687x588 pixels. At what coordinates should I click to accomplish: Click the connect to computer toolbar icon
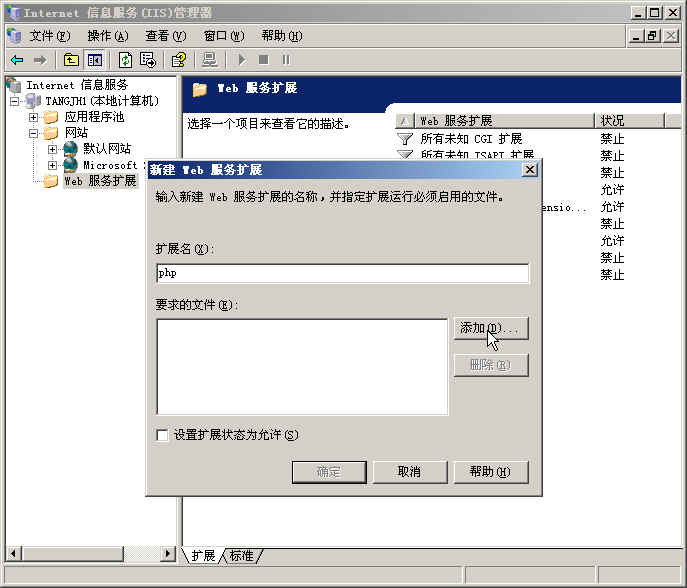[x=210, y=60]
